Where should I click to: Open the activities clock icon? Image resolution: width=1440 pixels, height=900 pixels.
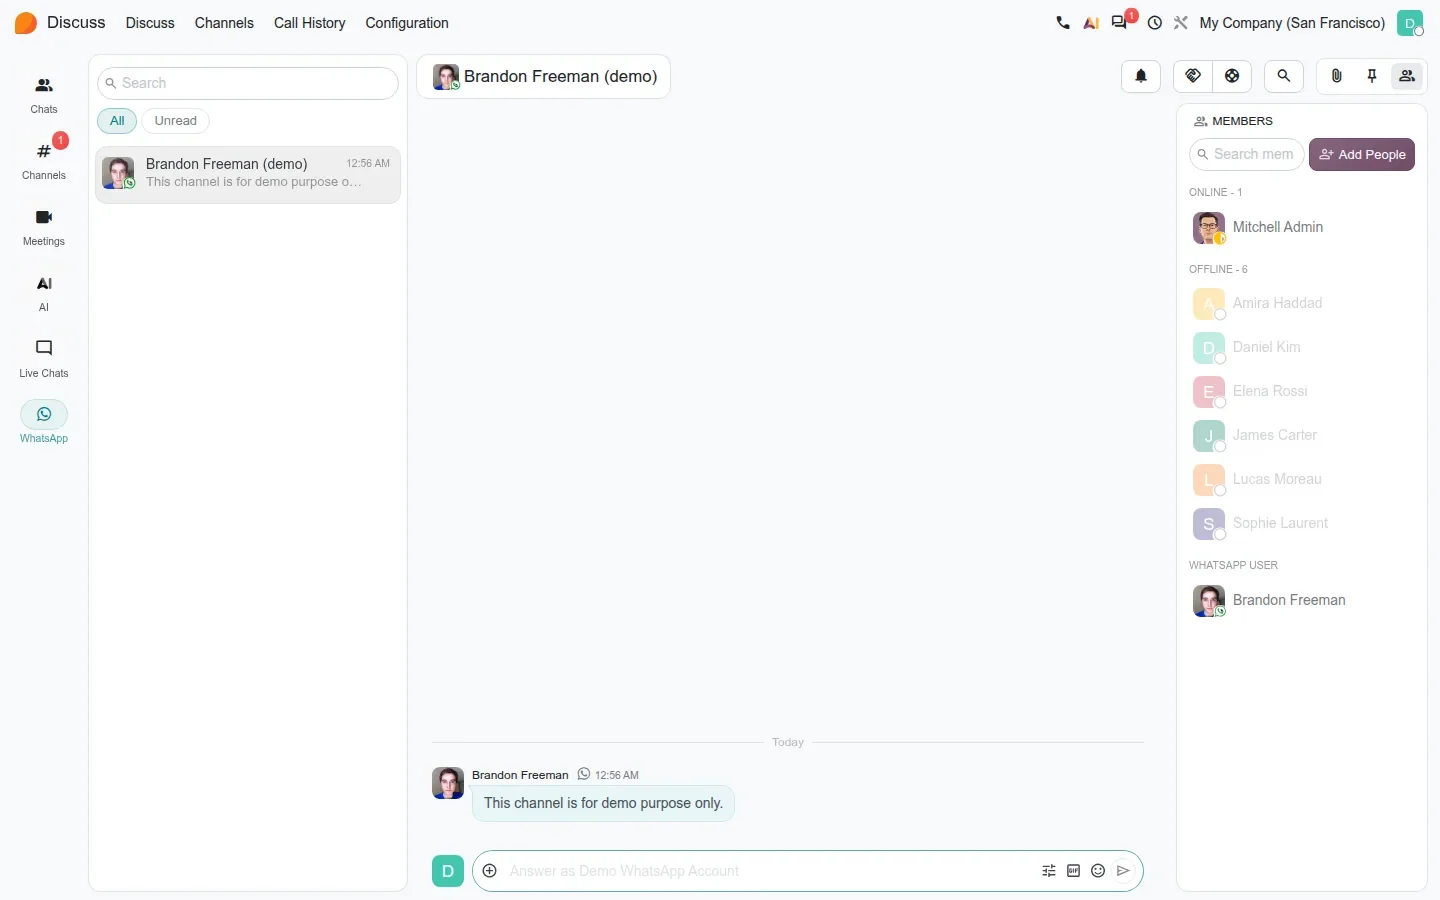[1155, 23]
